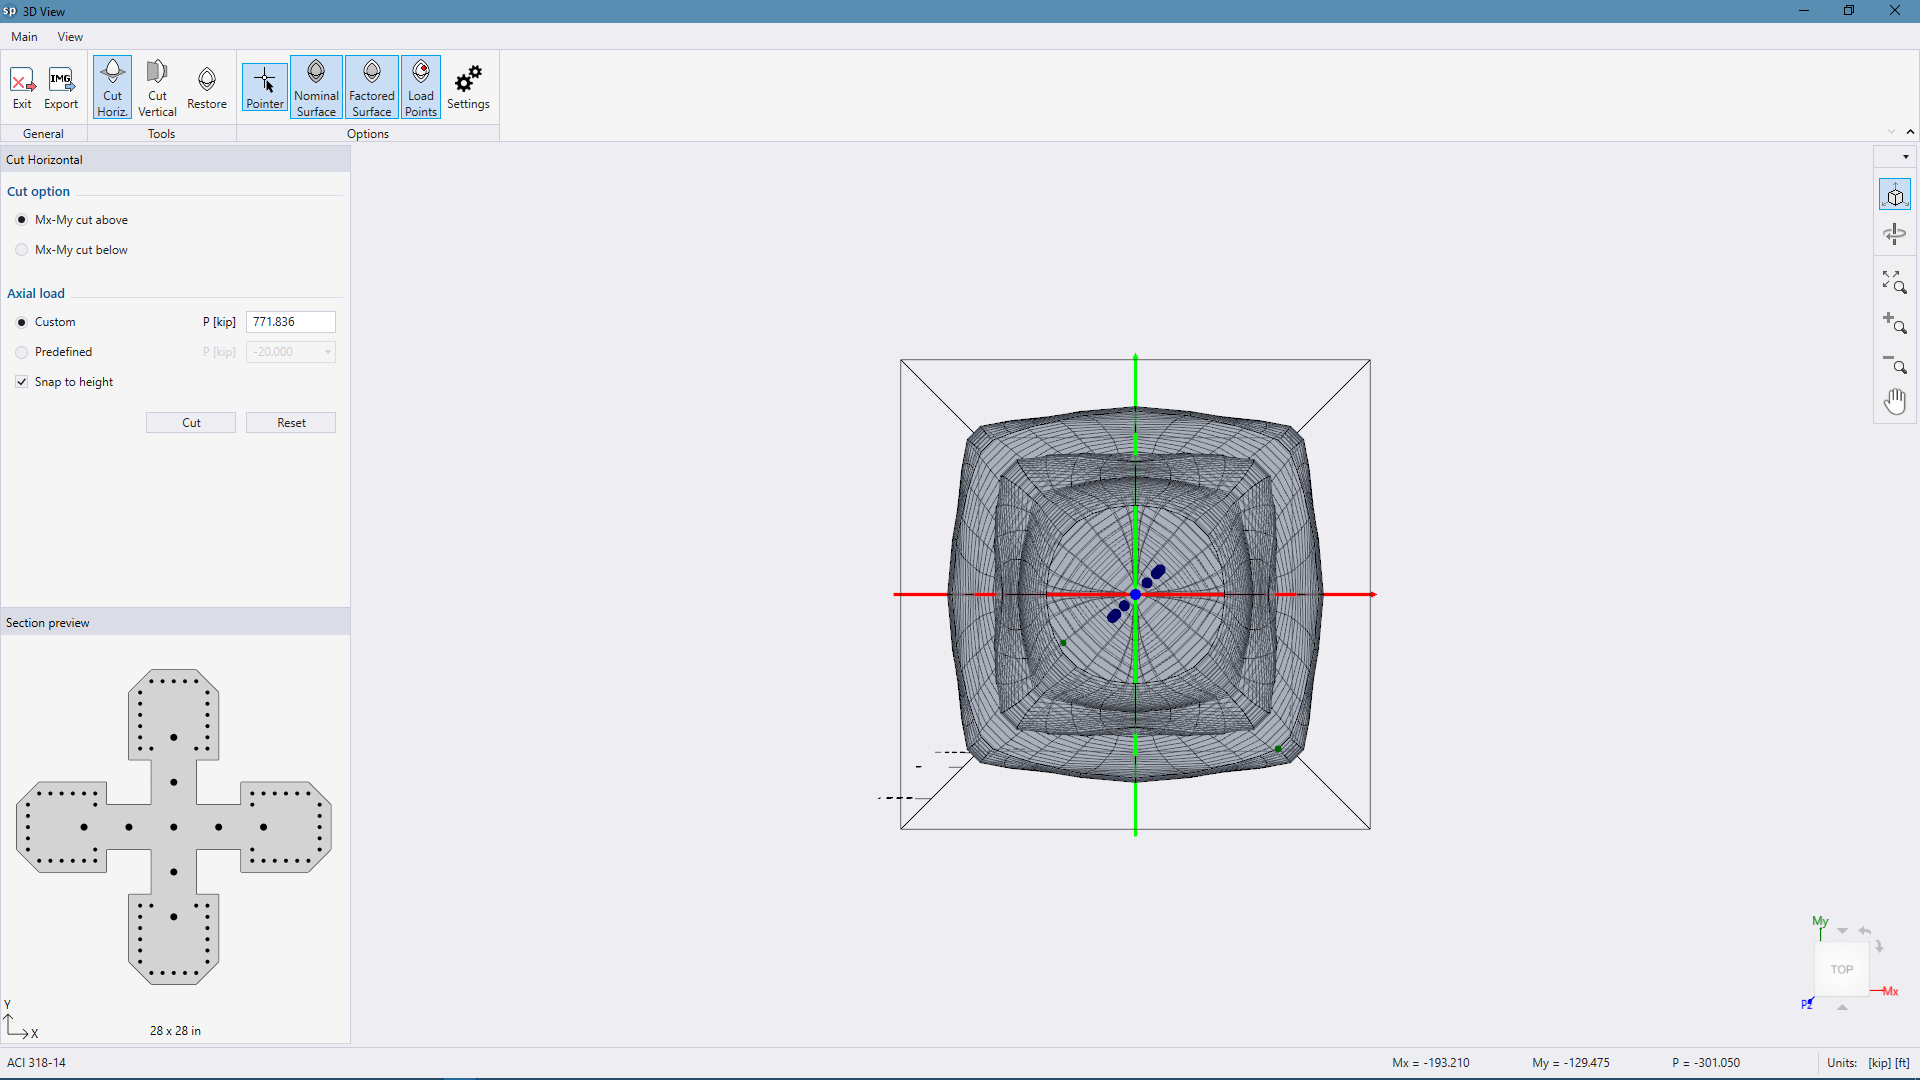
Task: Open the Main menu tab
Action: pos(24,37)
